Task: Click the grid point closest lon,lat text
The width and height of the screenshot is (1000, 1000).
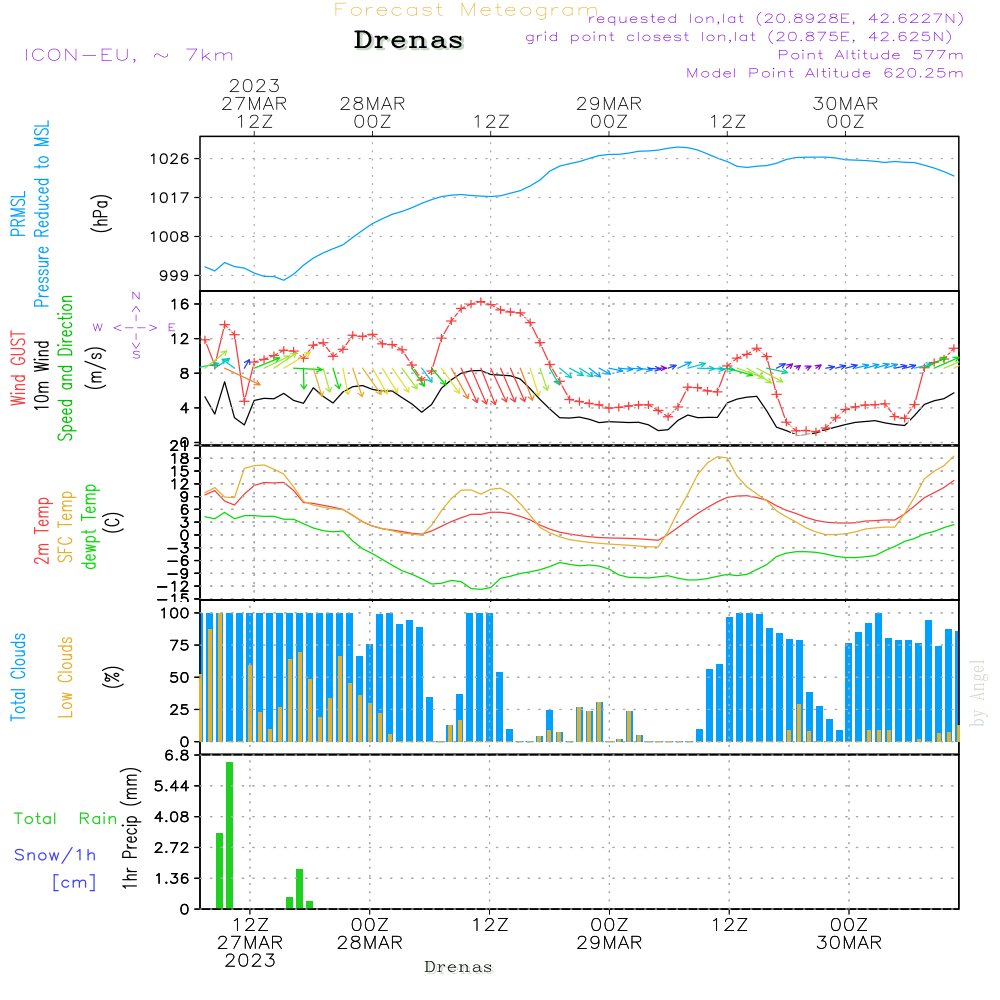Action: (739, 36)
